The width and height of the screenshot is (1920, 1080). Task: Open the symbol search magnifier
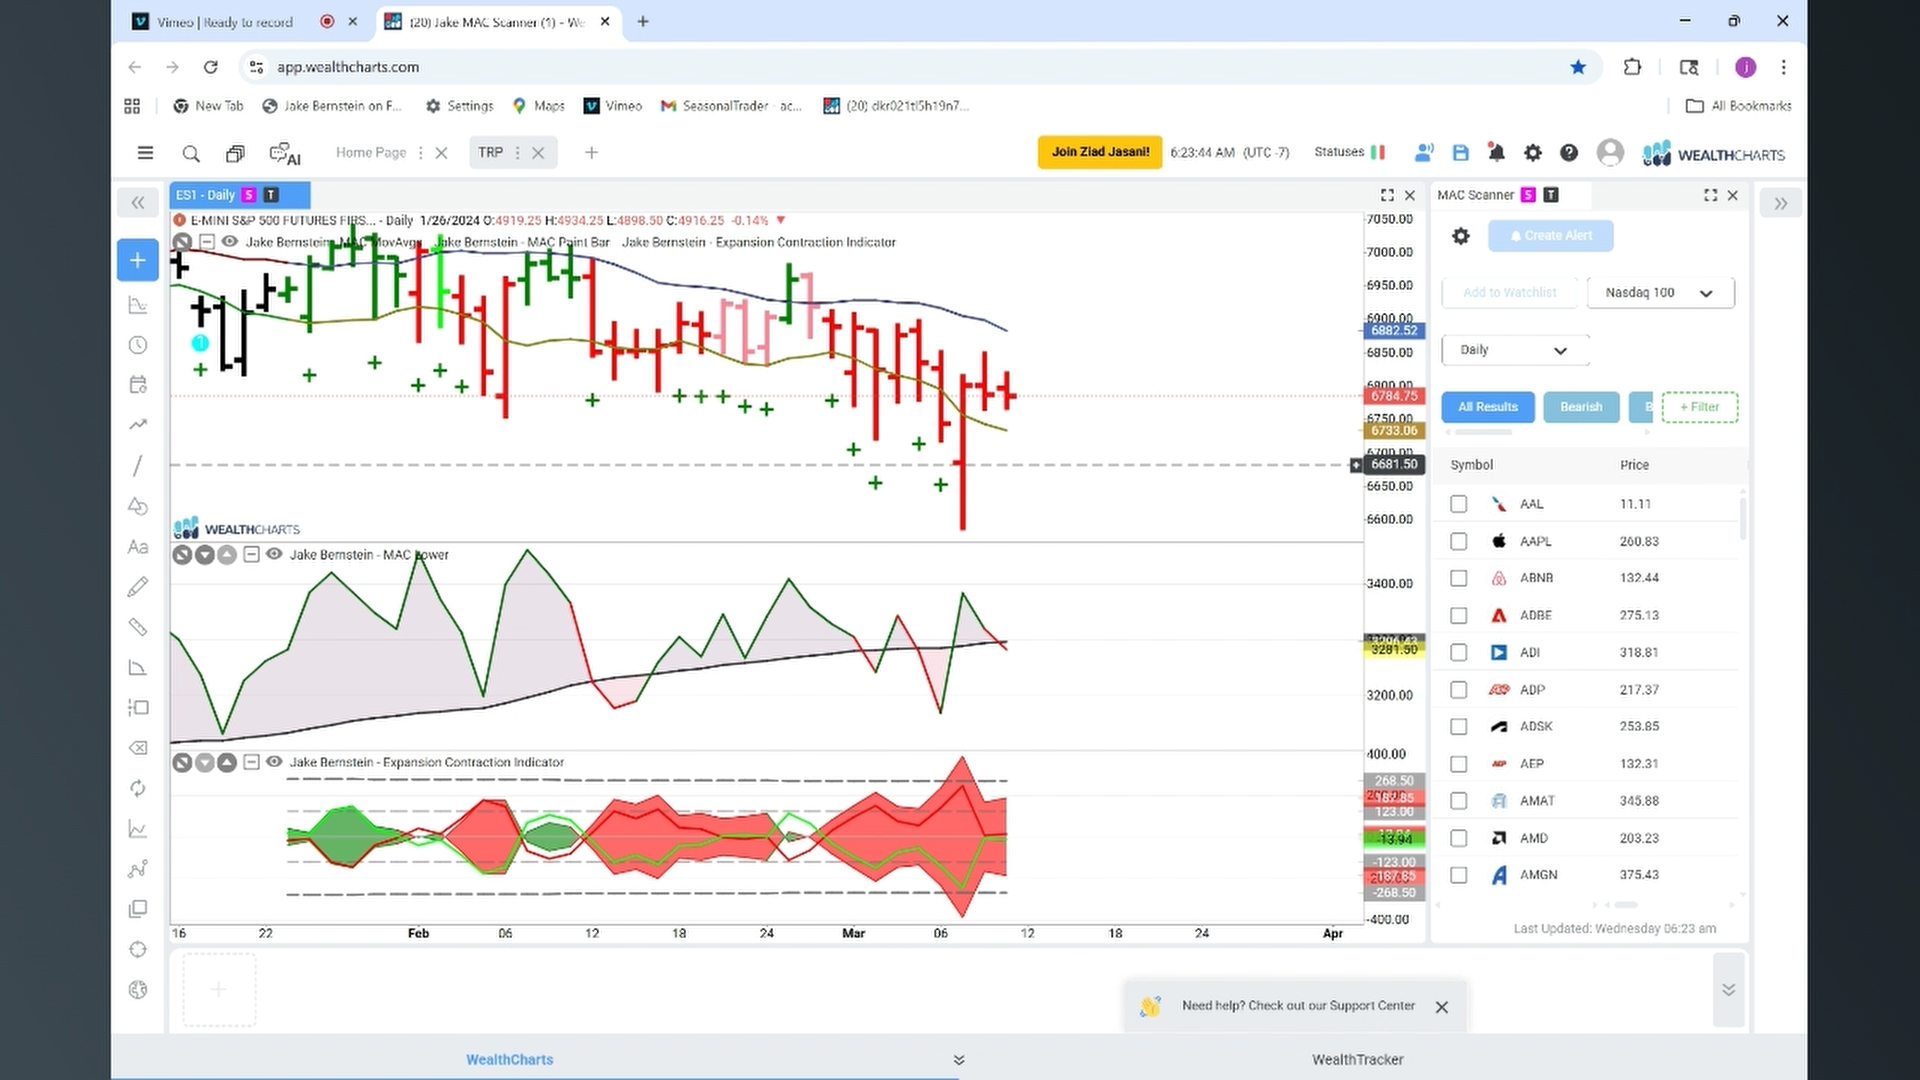[x=191, y=153]
